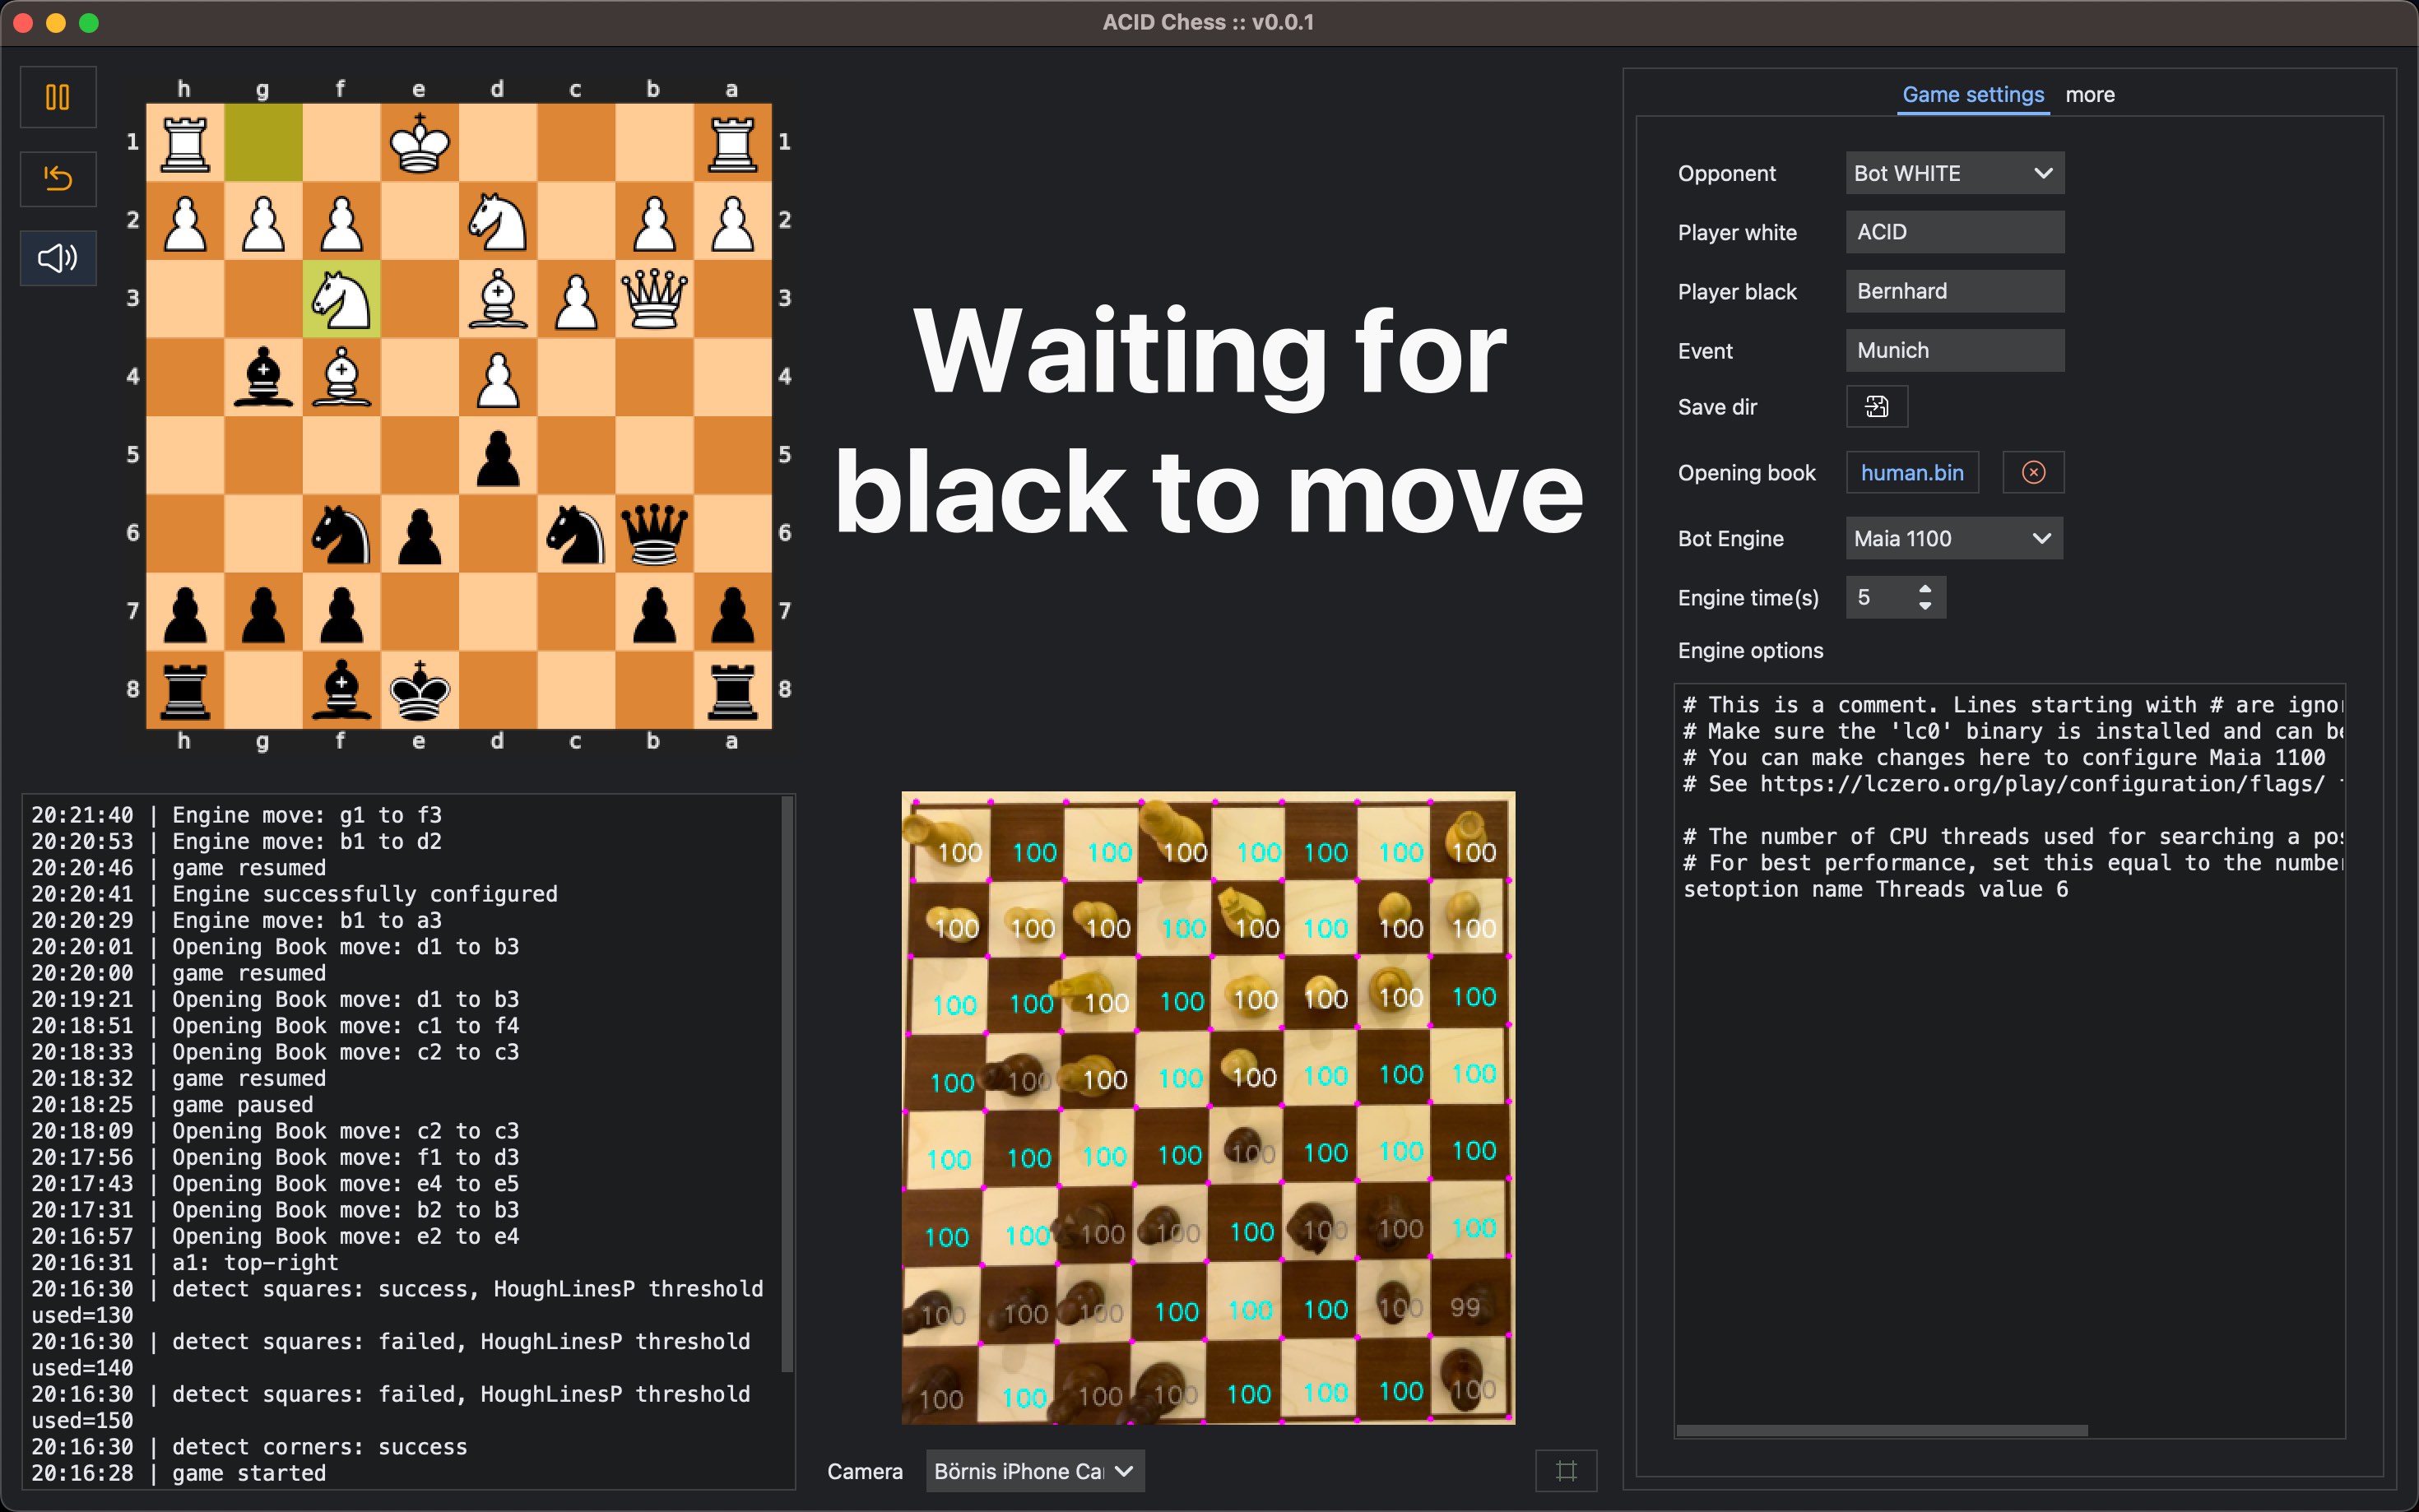This screenshot has width=2419, height=1512.
Task: Remove the human.bin opening book
Action: [2032, 471]
